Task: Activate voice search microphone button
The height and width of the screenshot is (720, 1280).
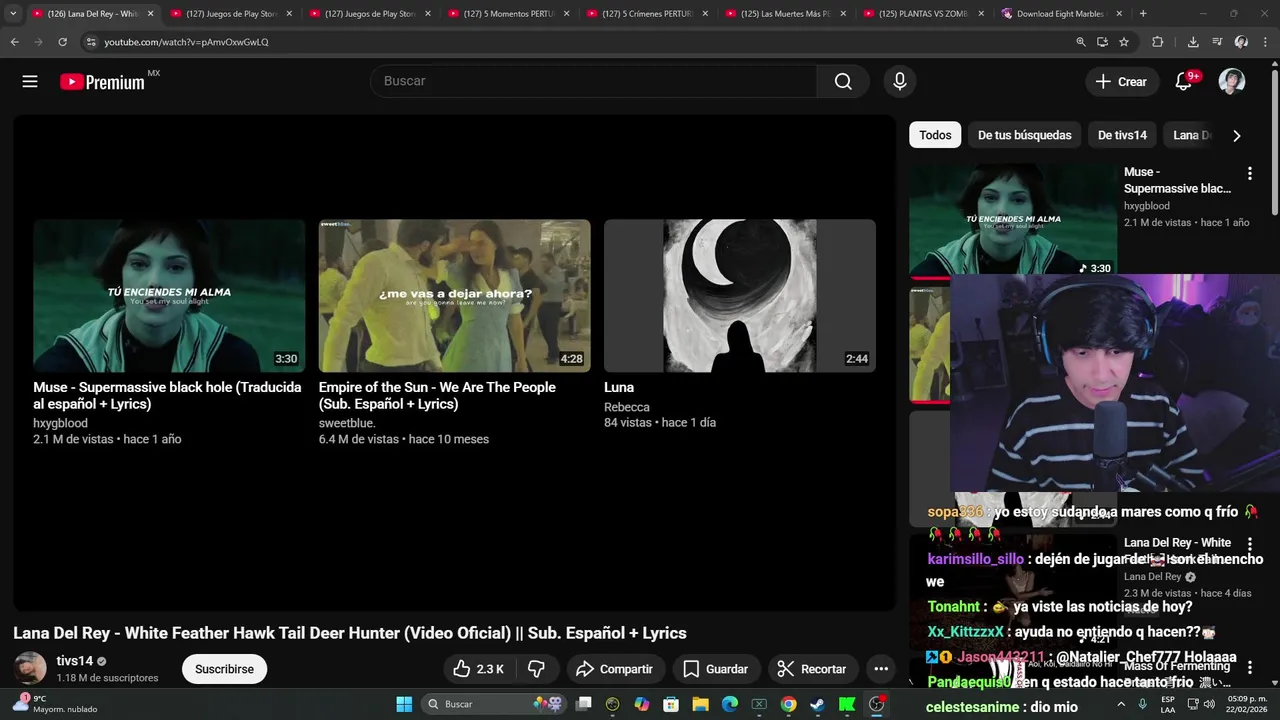Action: (x=900, y=81)
